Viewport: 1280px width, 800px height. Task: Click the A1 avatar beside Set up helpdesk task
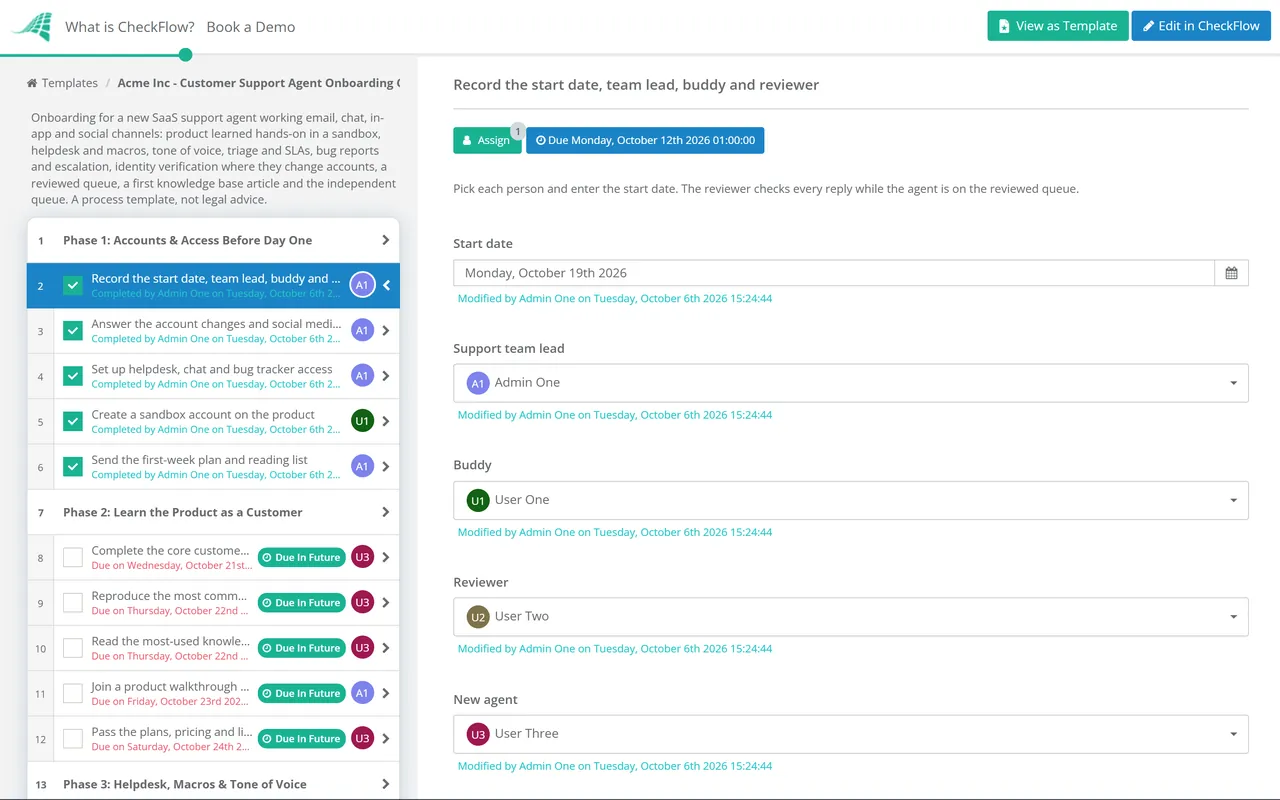coord(362,376)
